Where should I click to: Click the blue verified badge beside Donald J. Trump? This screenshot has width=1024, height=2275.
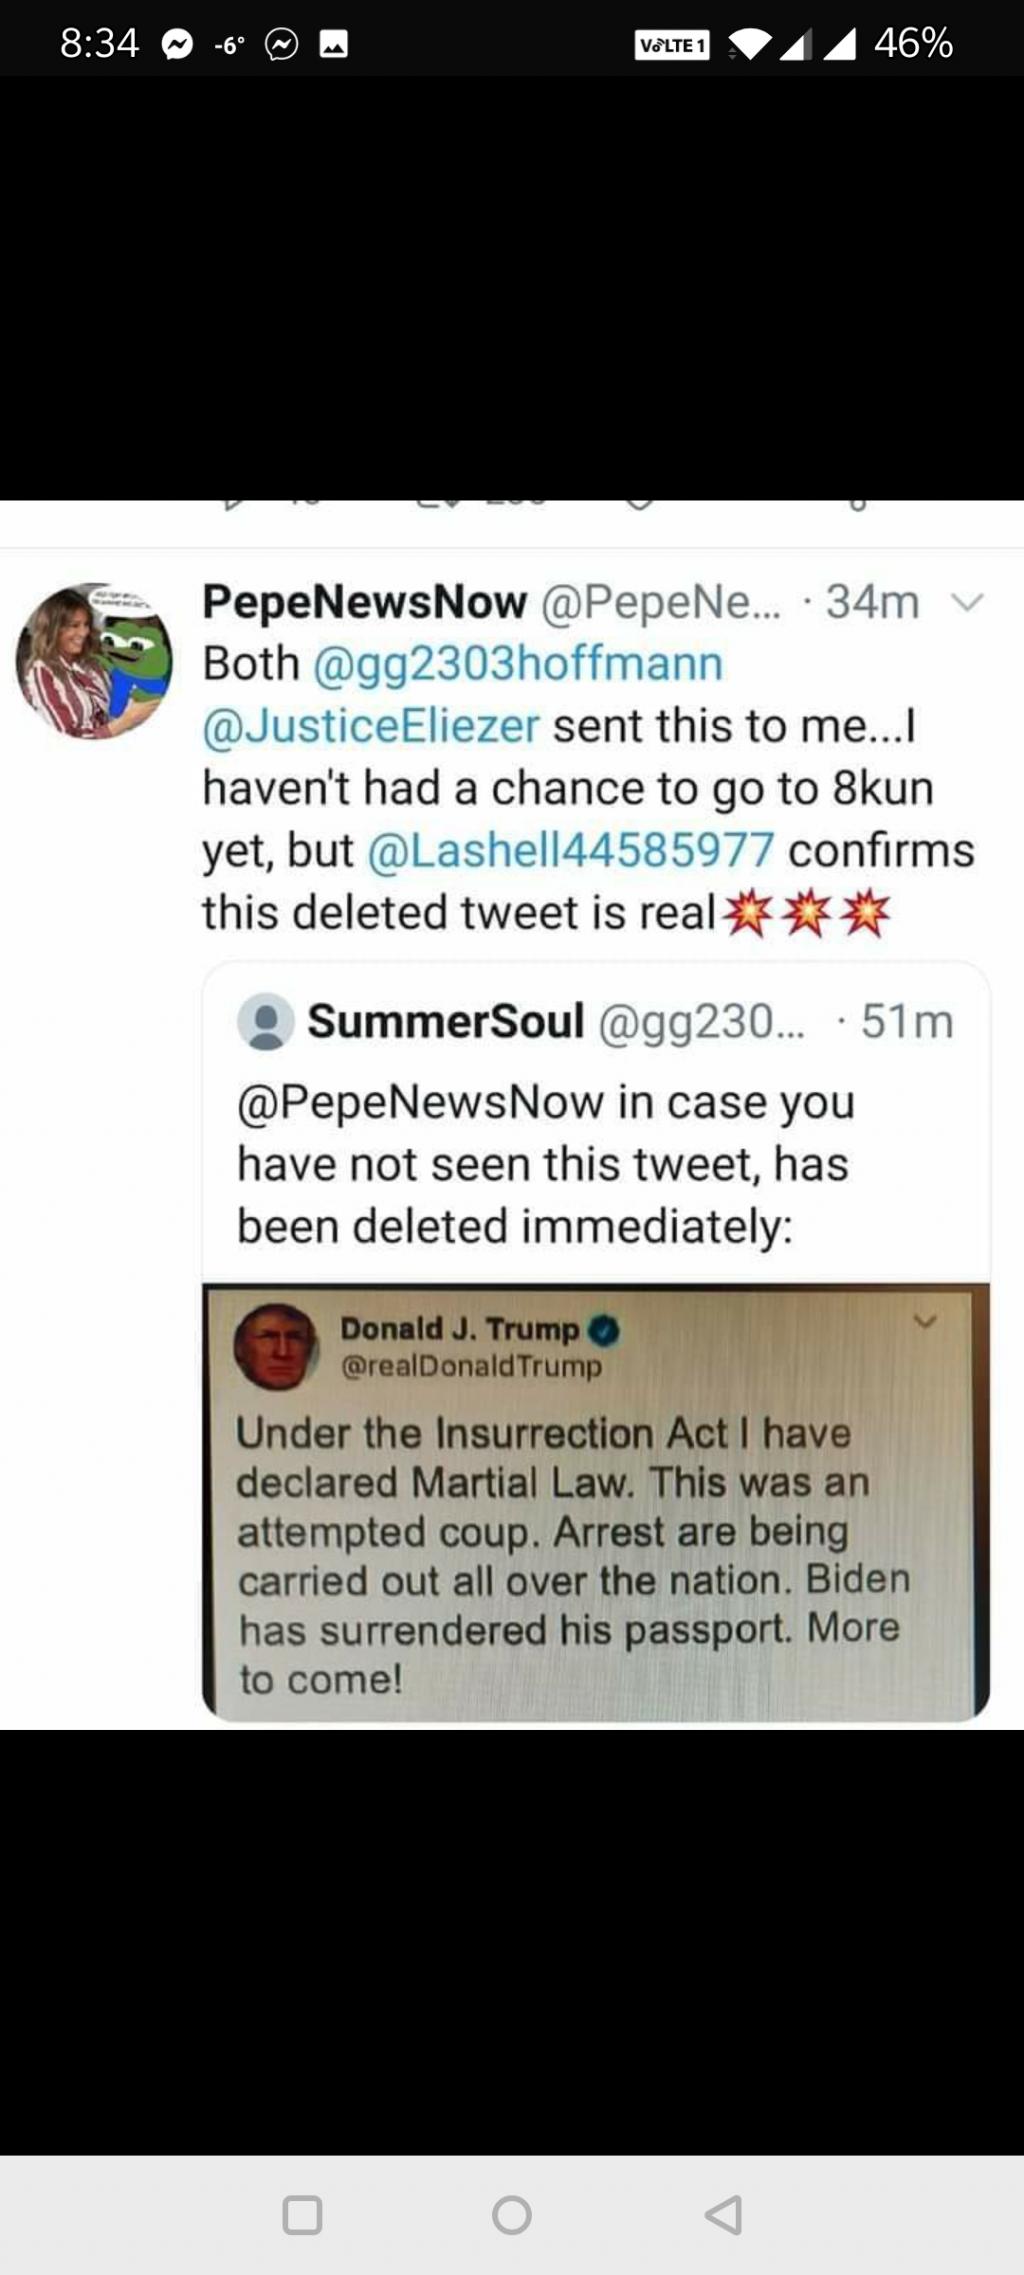(x=604, y=1330)
